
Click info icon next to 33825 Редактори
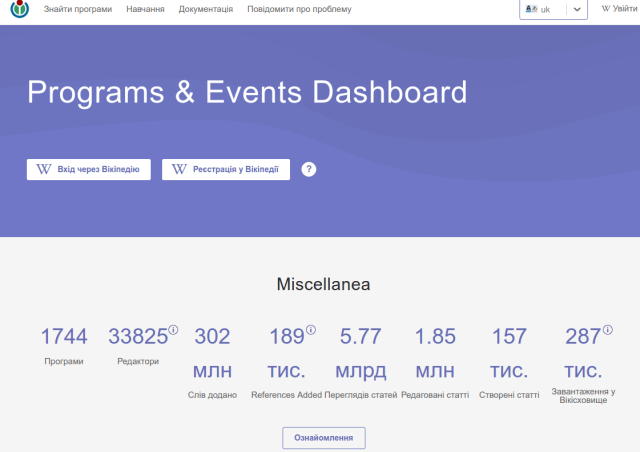tap(173, 329)
